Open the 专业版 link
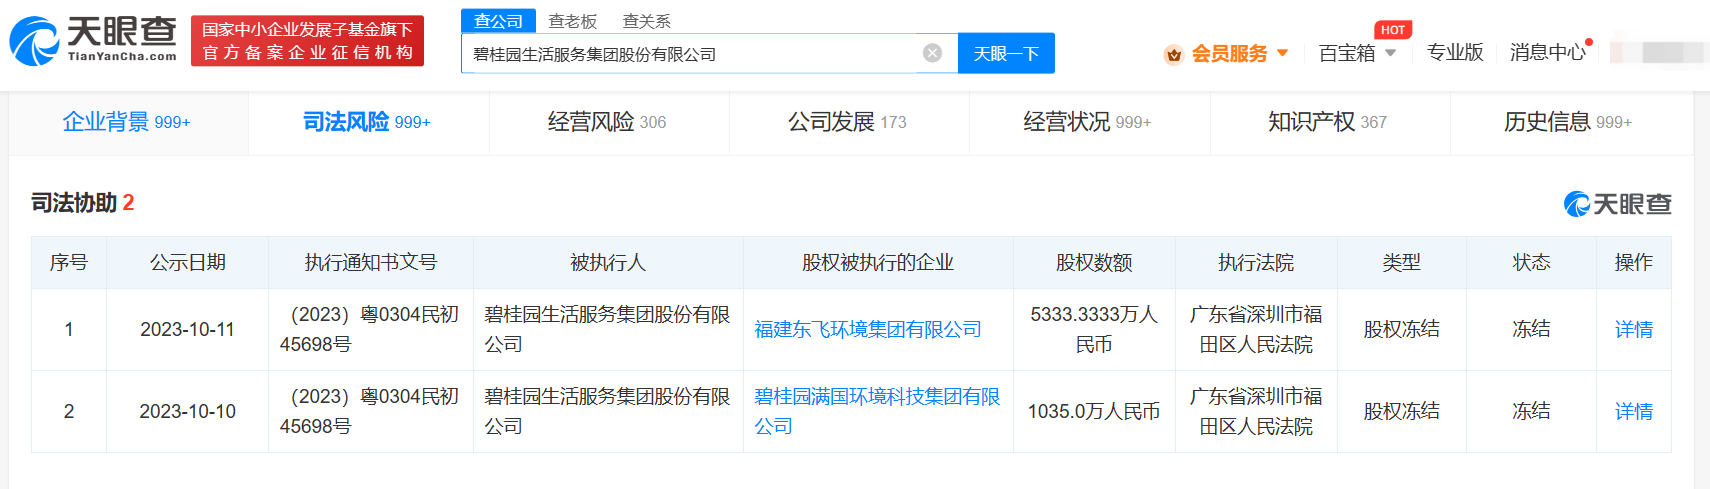 [1455, 53]
